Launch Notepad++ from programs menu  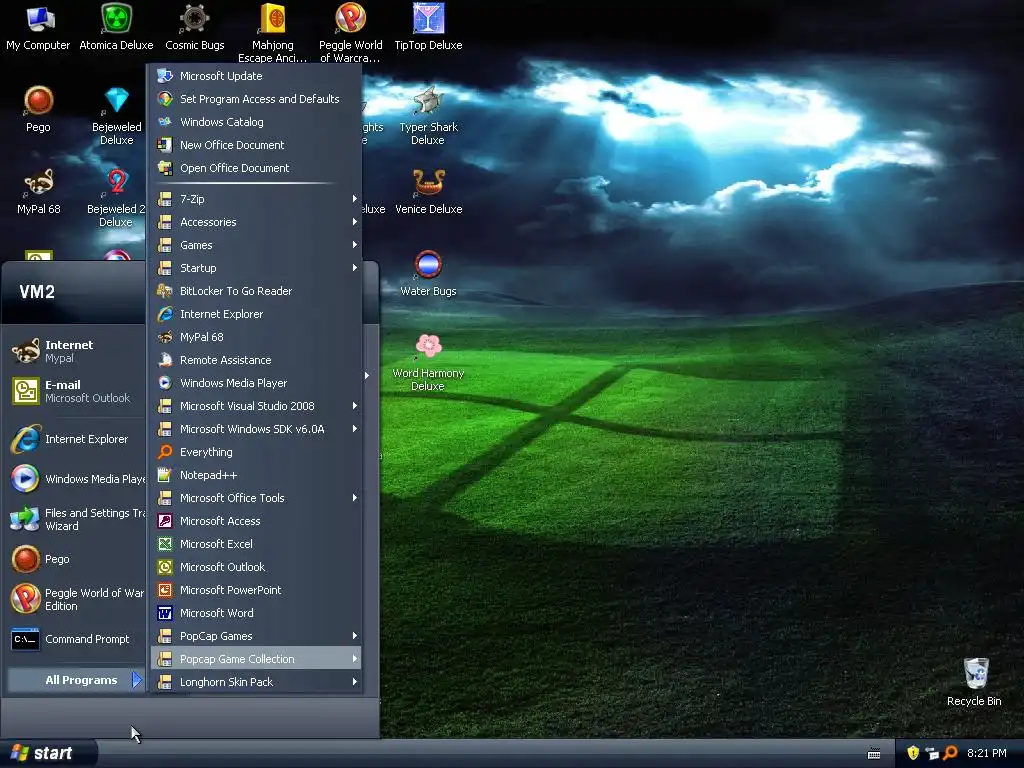click(x=256, y=475)
